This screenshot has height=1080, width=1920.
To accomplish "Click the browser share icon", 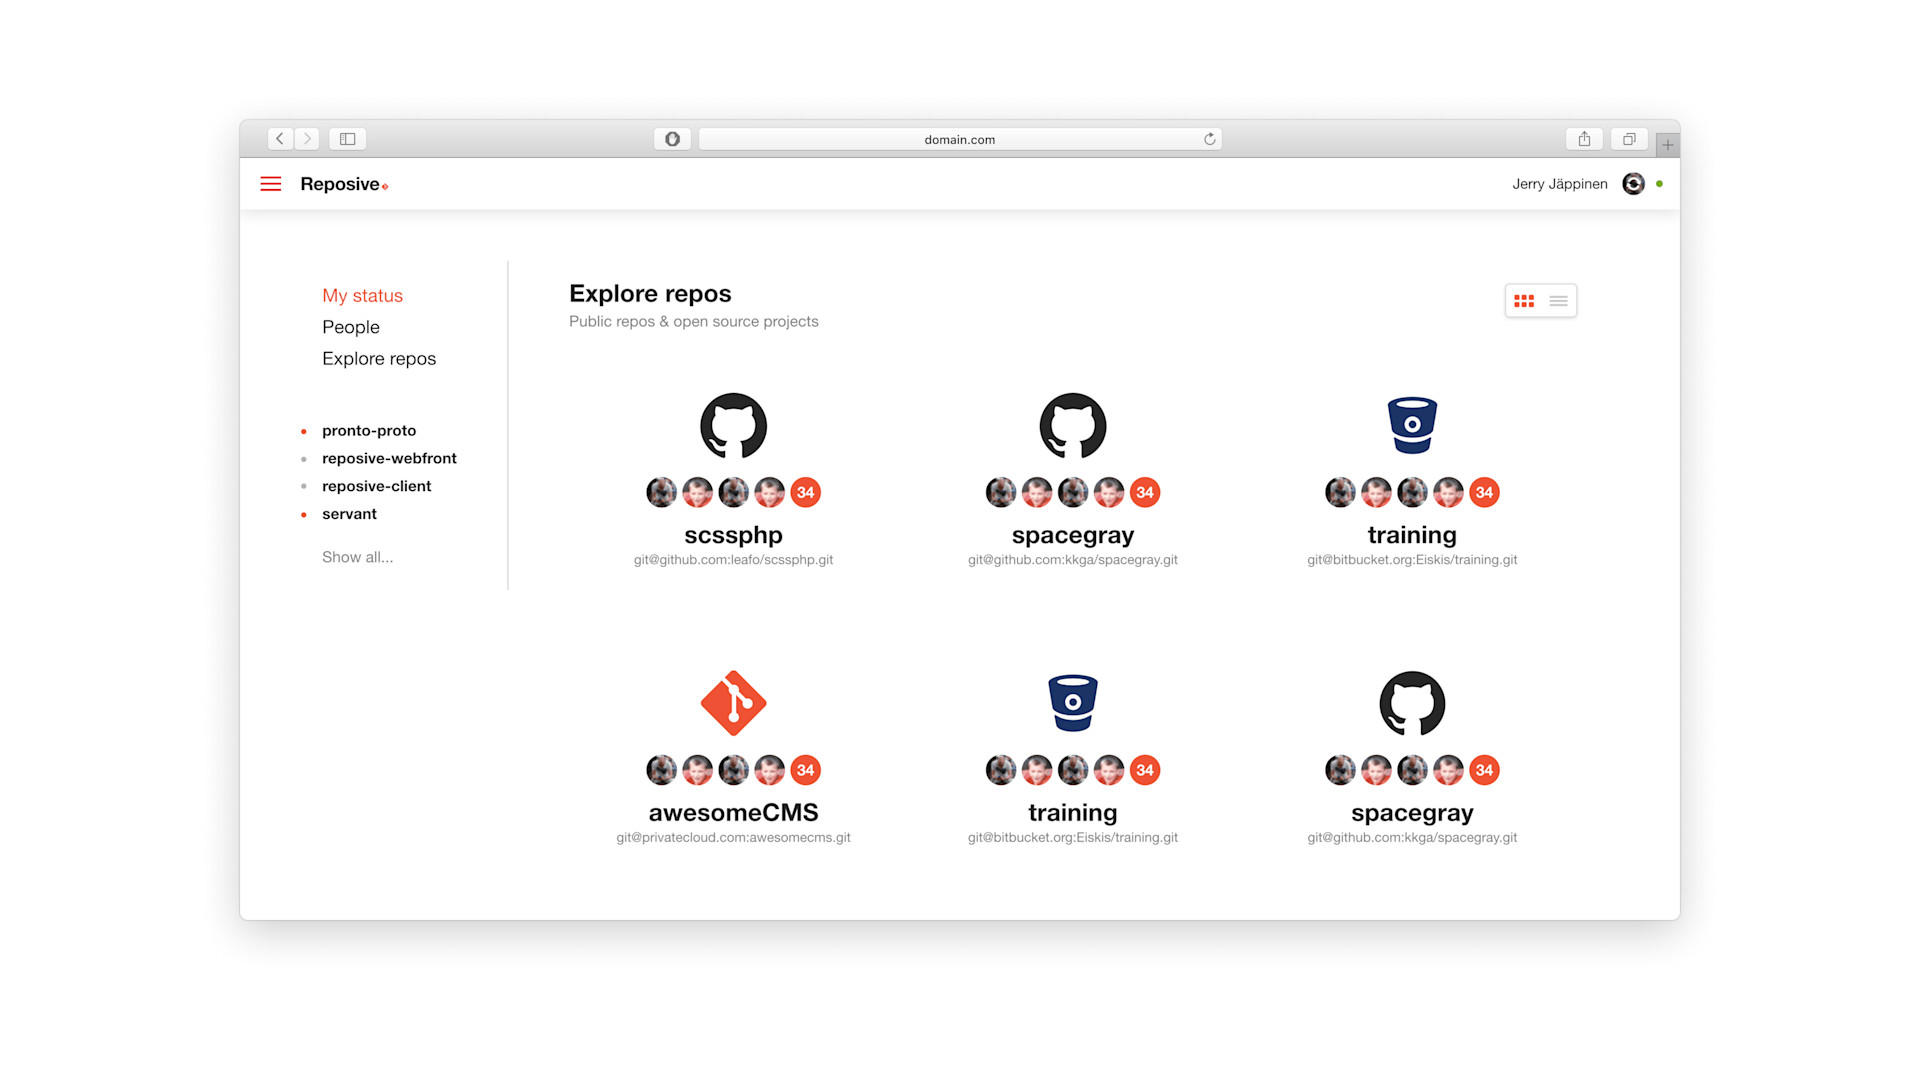I will [x=1584, y=139].
